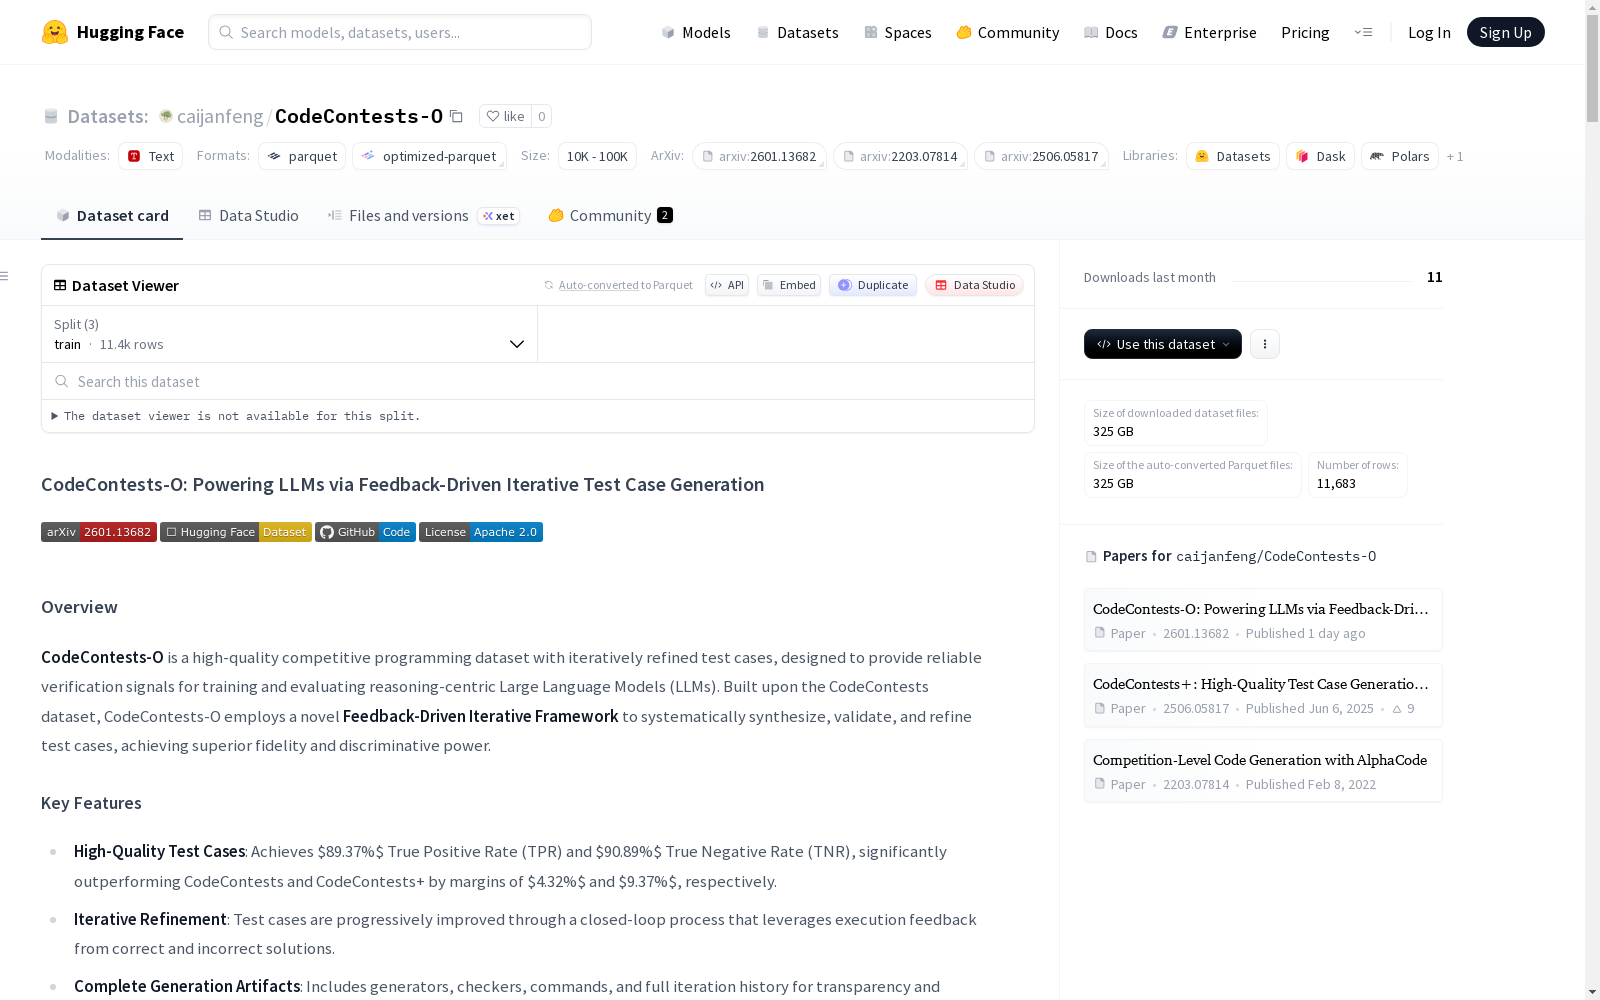The height and width of the screenshot is (1000, 1600).
Task: Copy dataset name with the copy icon
Action: pos(456,116)
